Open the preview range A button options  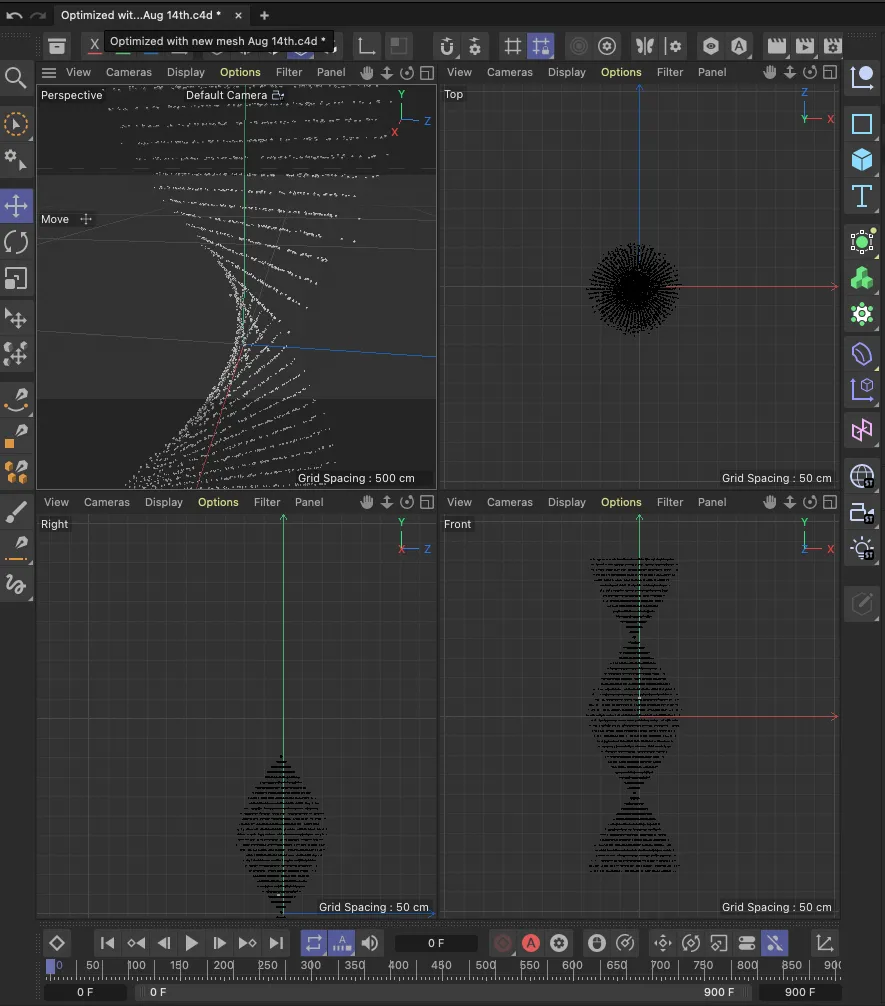341,943
